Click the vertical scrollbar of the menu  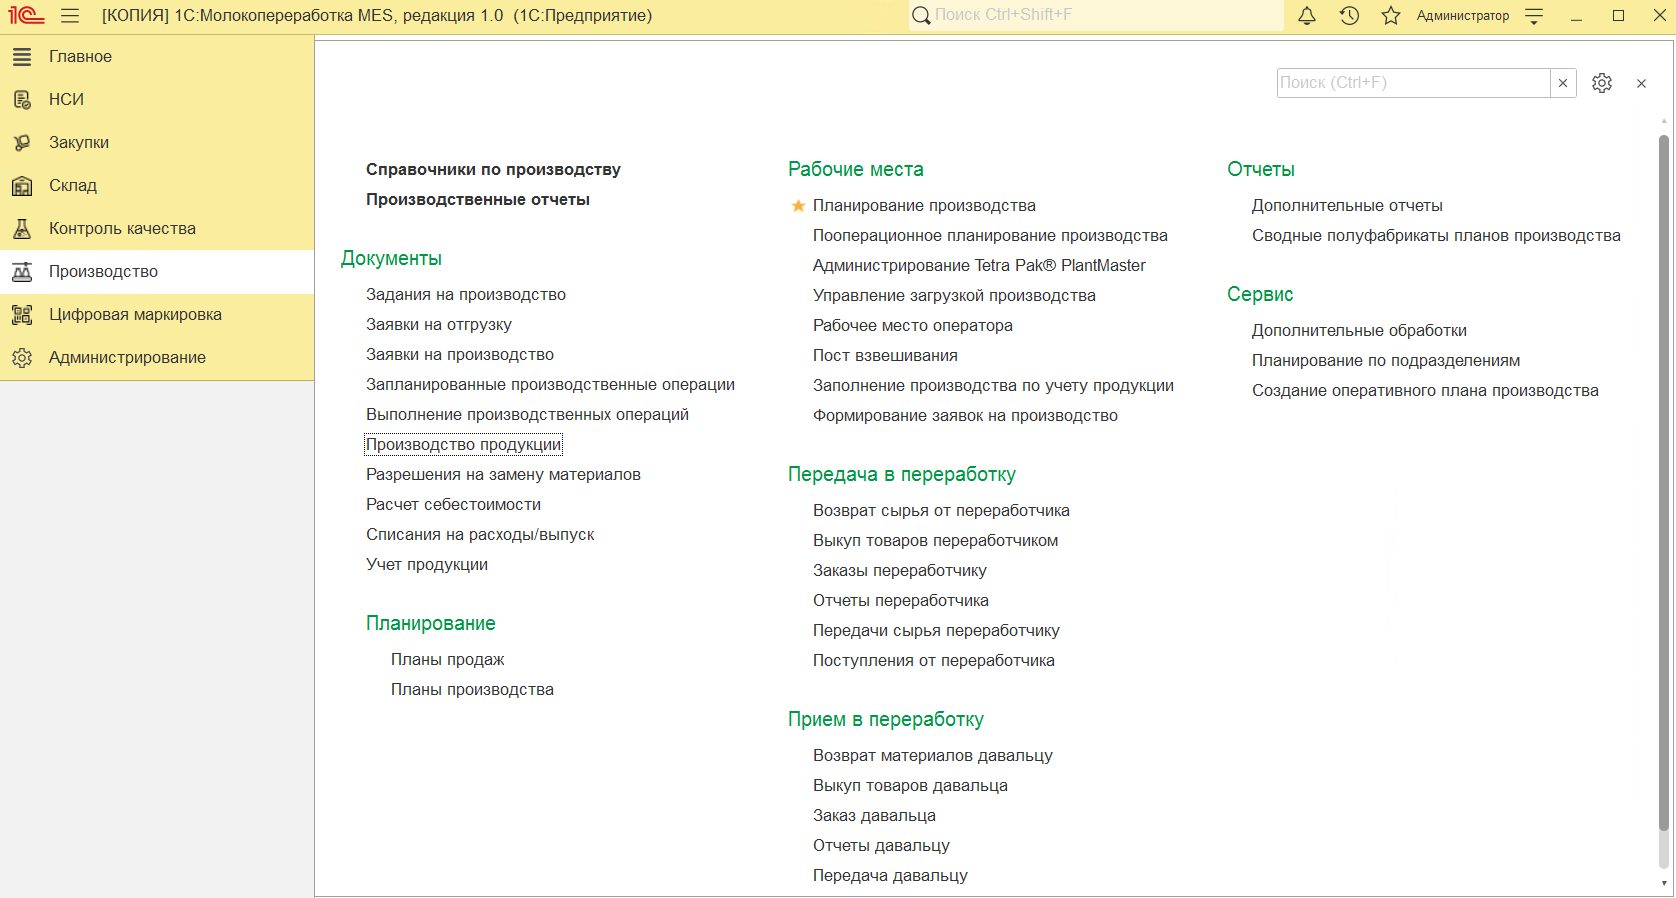pyautogui.click(x=1664, y=480)
